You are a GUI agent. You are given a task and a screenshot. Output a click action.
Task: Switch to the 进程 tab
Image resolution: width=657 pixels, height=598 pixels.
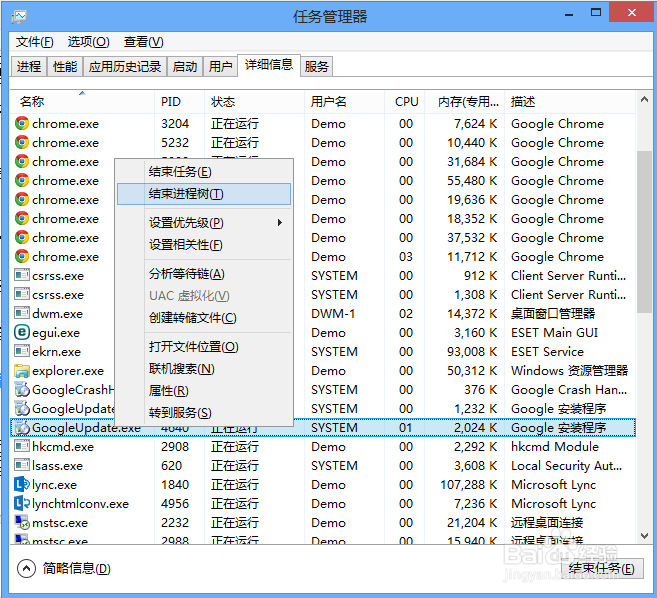pyautogui.click(x=29, y=66)
